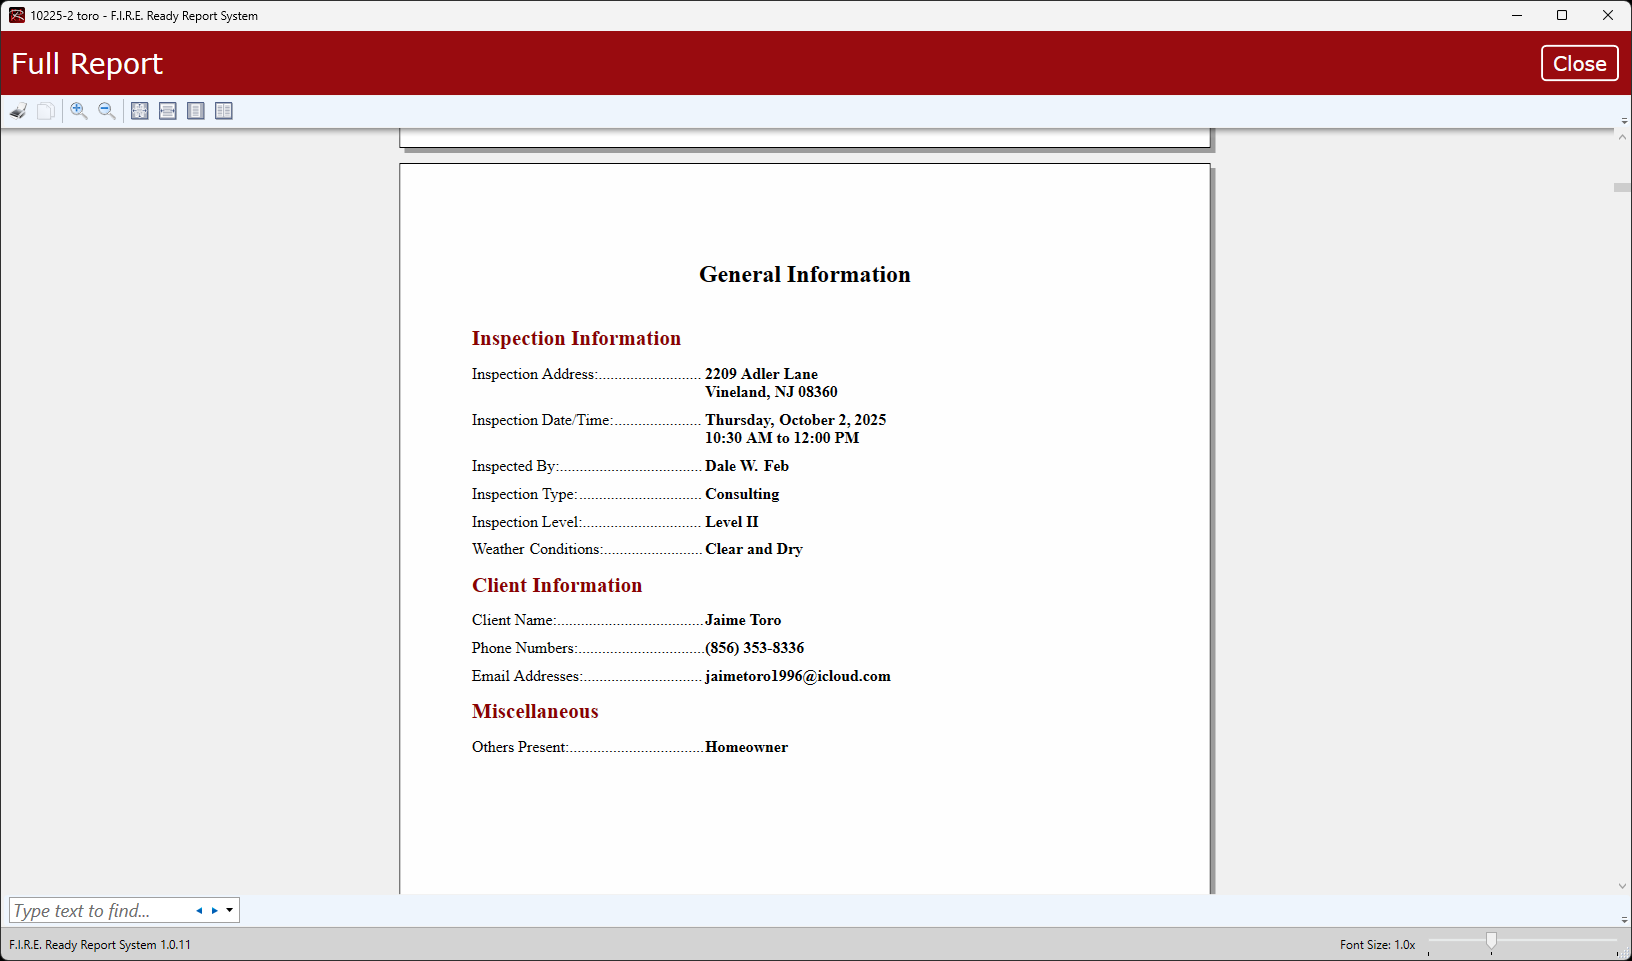Switch to two-page facing view
This screenshot has width=1632, height=961.
[x=223, y=111]
